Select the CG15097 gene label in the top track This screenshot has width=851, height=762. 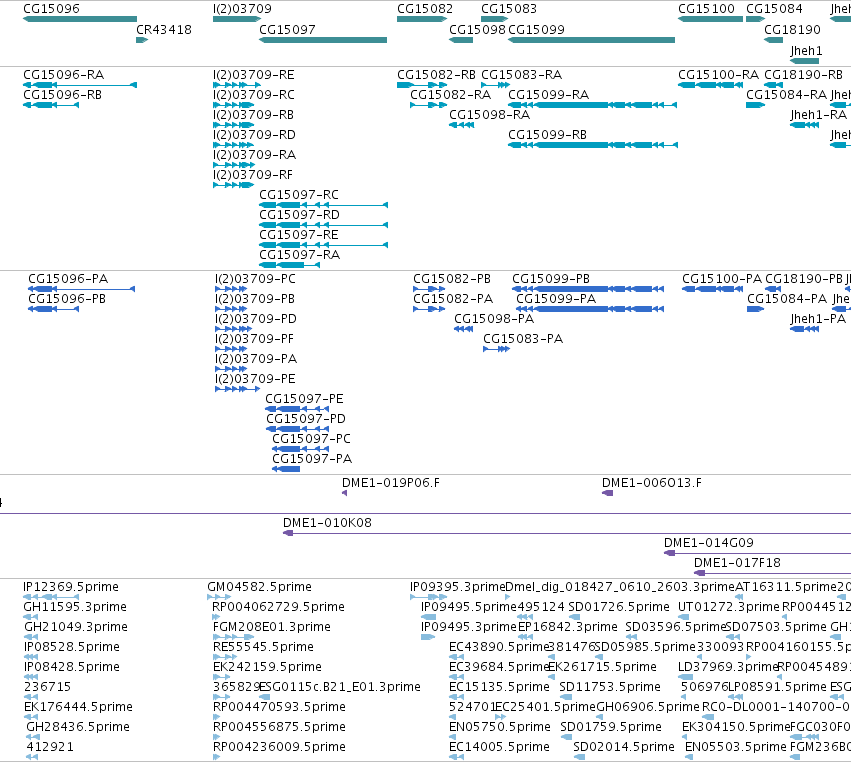pos(287,30)
